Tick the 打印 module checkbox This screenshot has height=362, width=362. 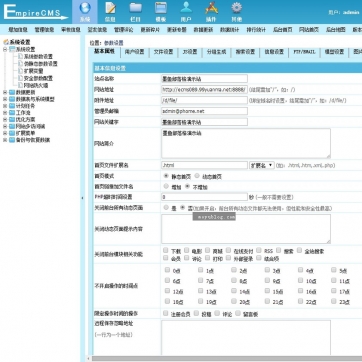(208, 258)
